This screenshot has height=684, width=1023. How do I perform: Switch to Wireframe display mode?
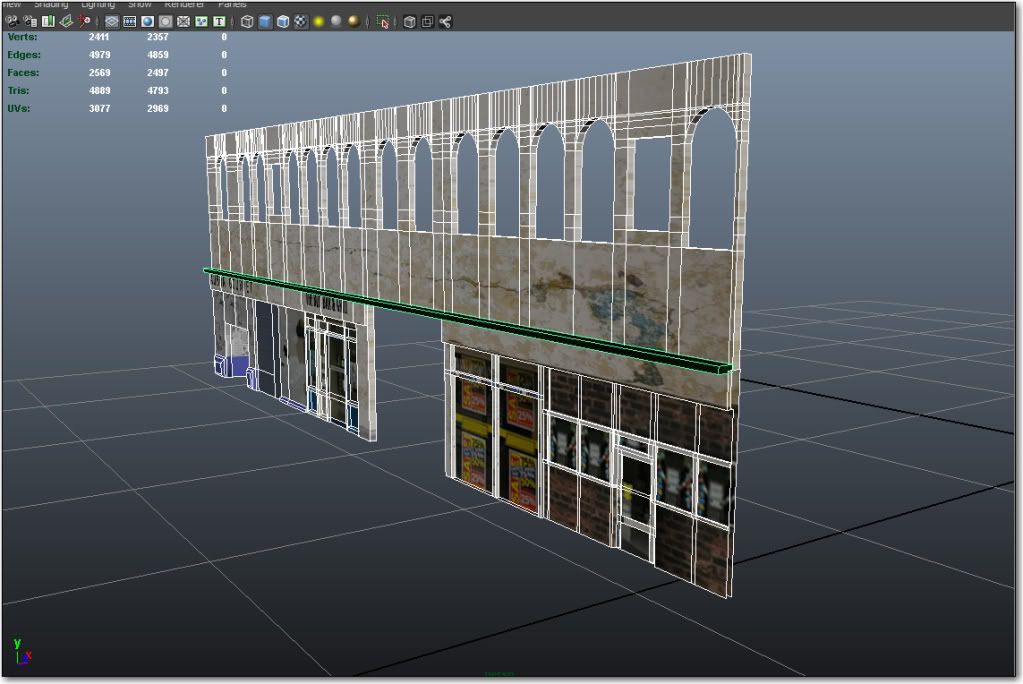247,21
